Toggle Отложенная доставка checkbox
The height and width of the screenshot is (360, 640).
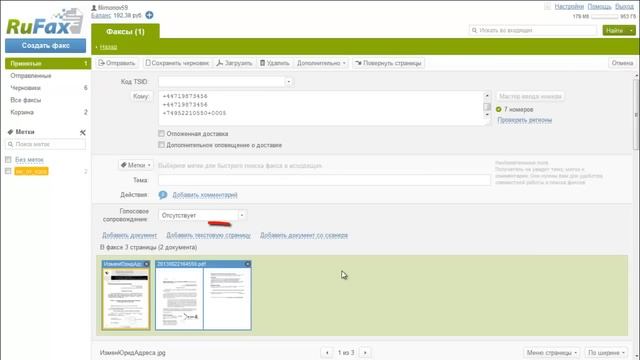tap(162, 133)
